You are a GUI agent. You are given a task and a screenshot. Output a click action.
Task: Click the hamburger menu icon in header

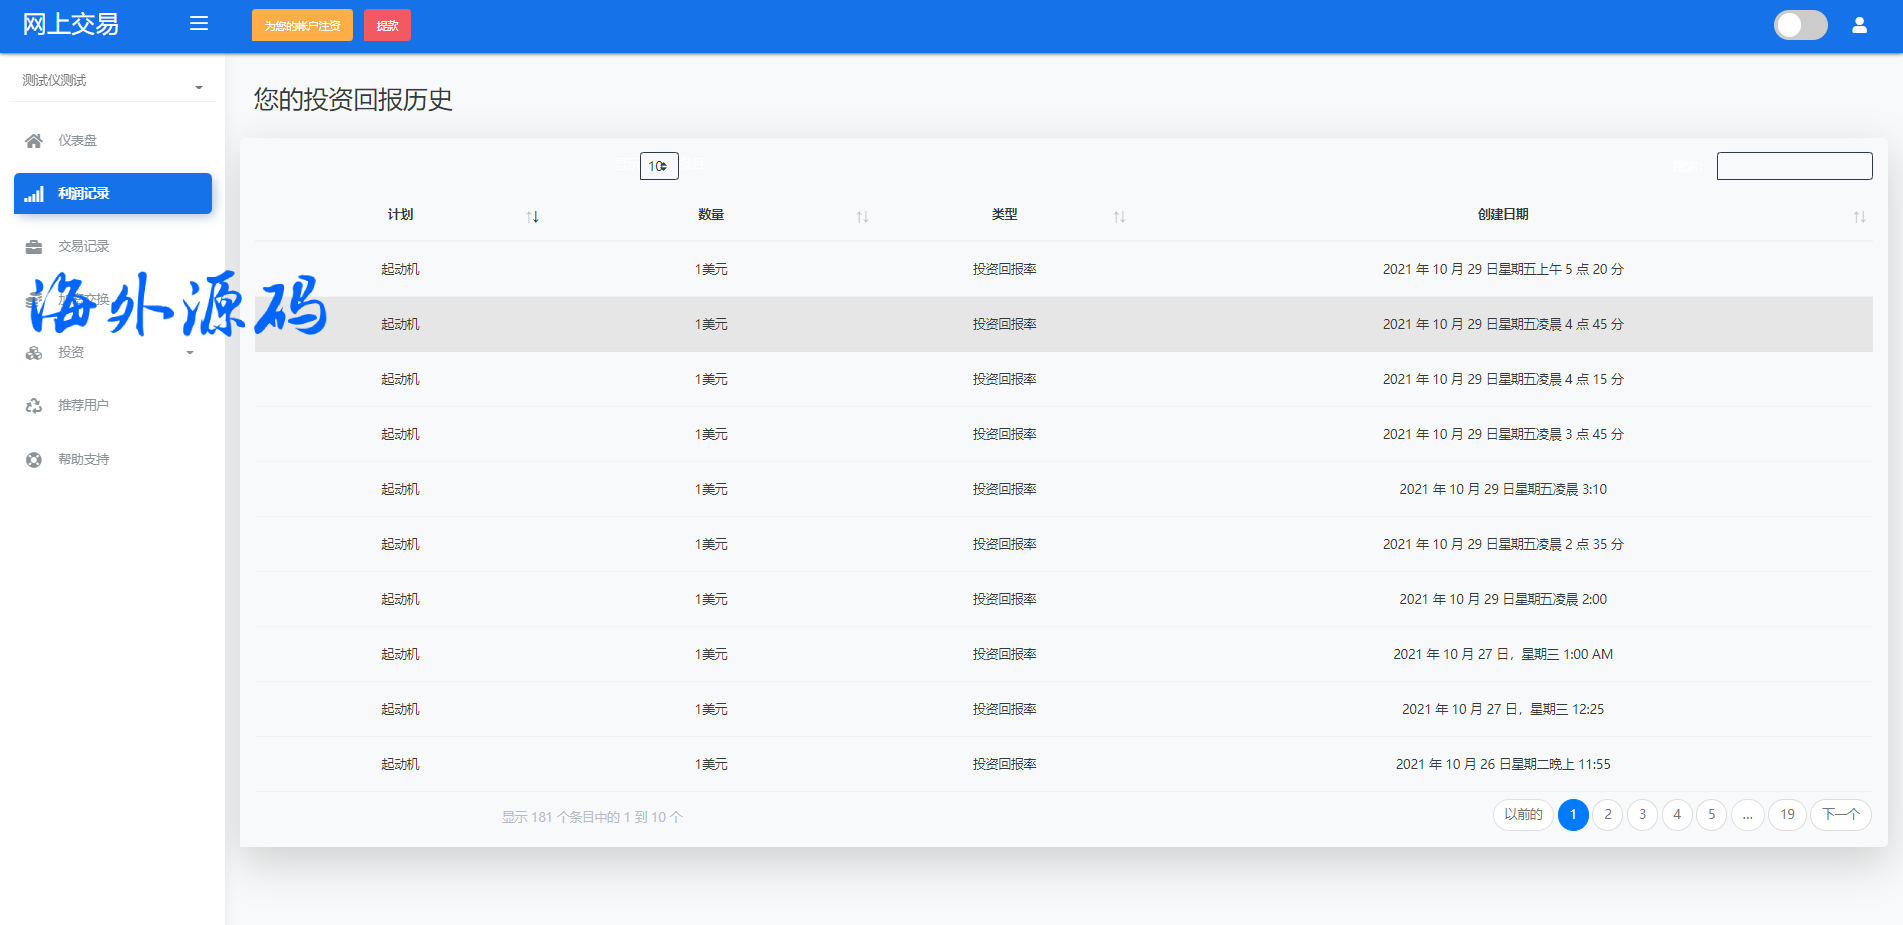point(199,23)
